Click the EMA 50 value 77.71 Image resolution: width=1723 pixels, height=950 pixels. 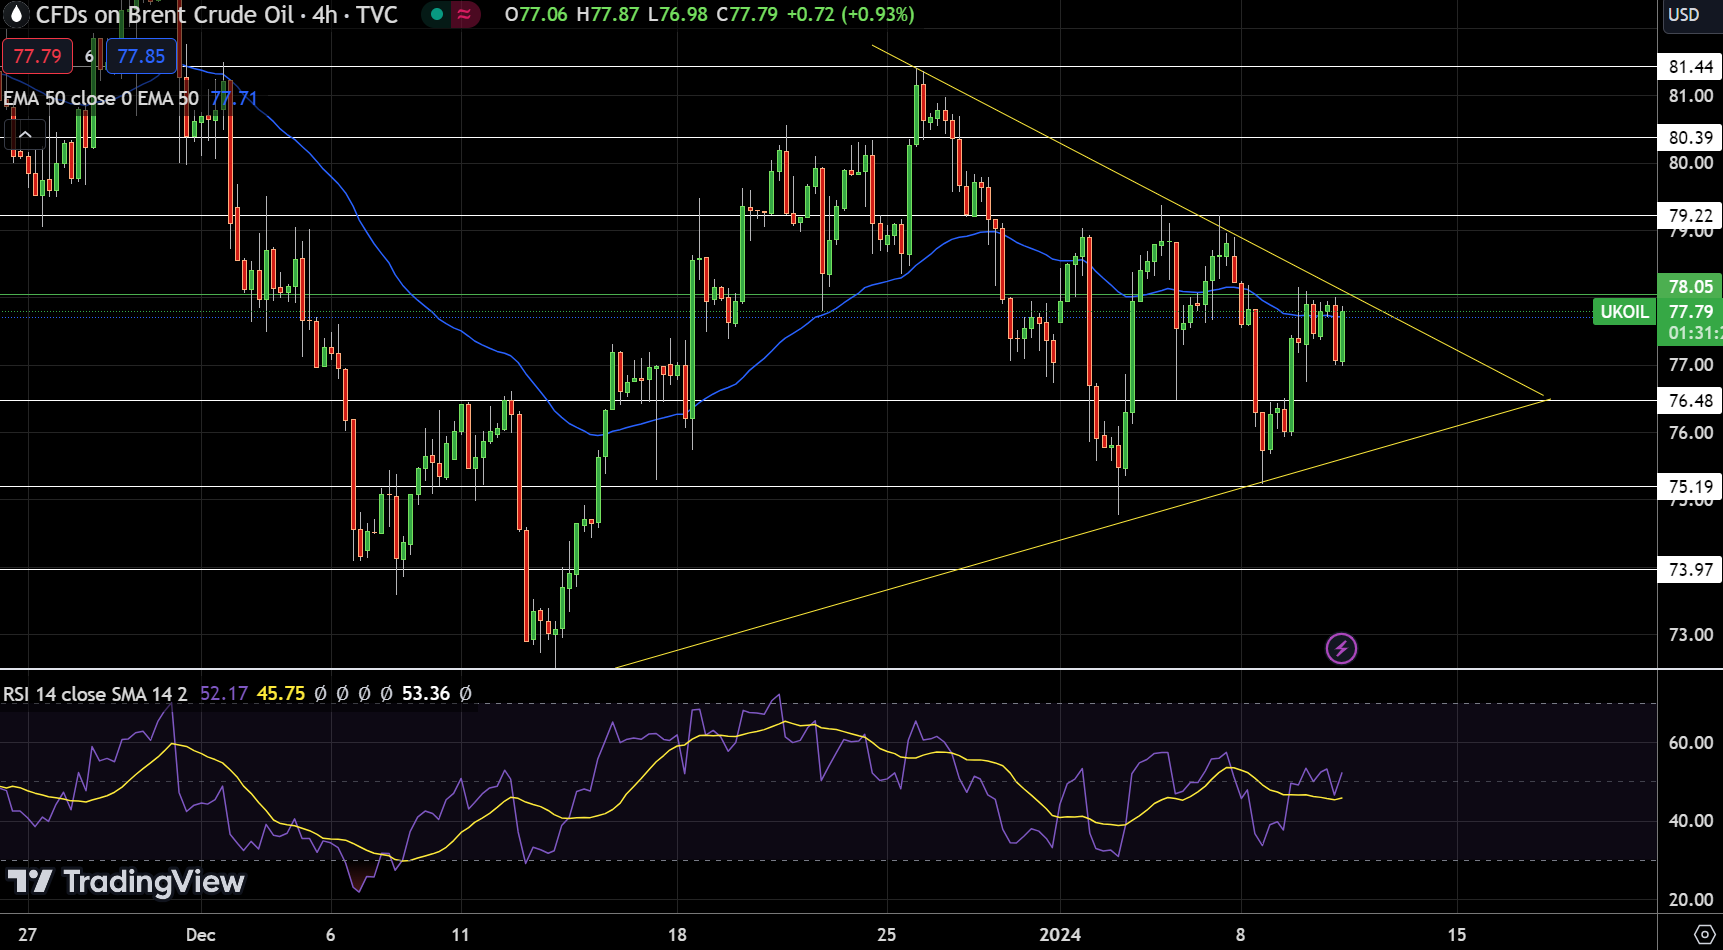pyautogui.click(x=234, y=98)
